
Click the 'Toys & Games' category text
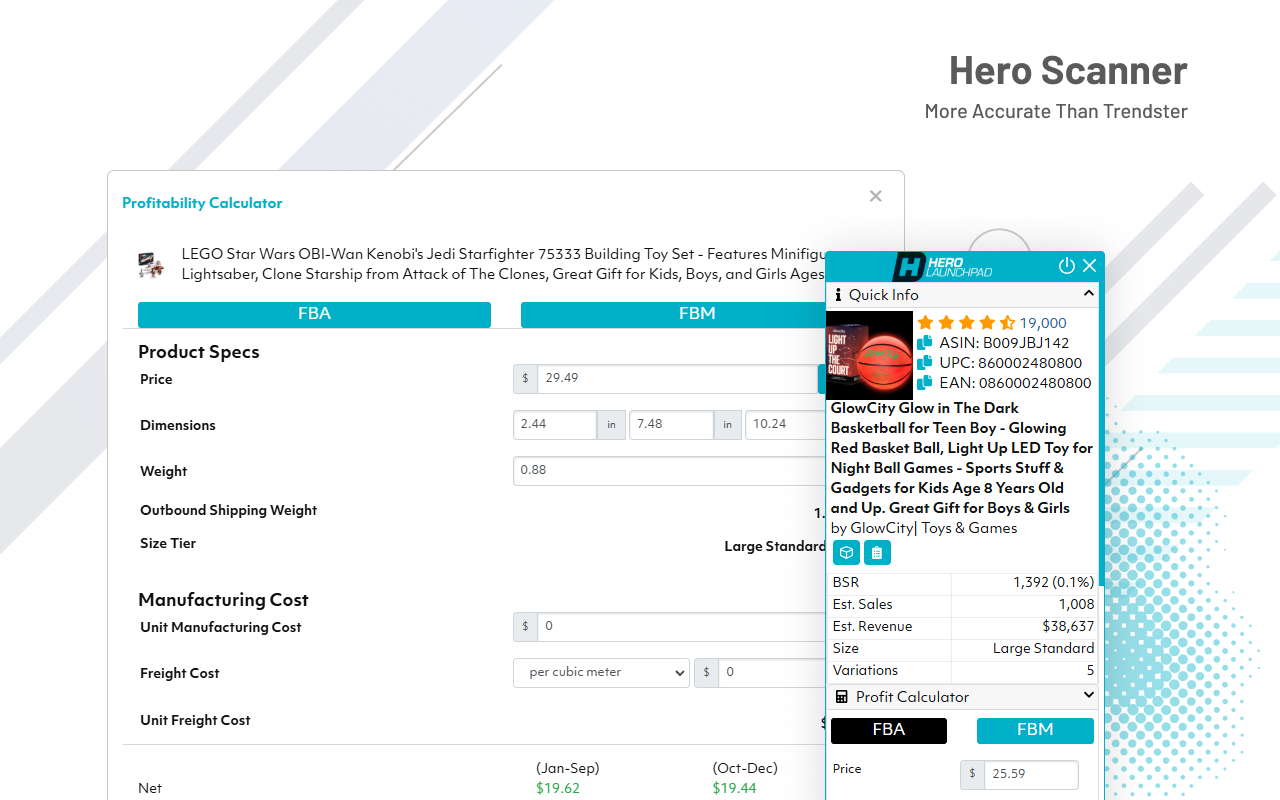click(969, 528)
